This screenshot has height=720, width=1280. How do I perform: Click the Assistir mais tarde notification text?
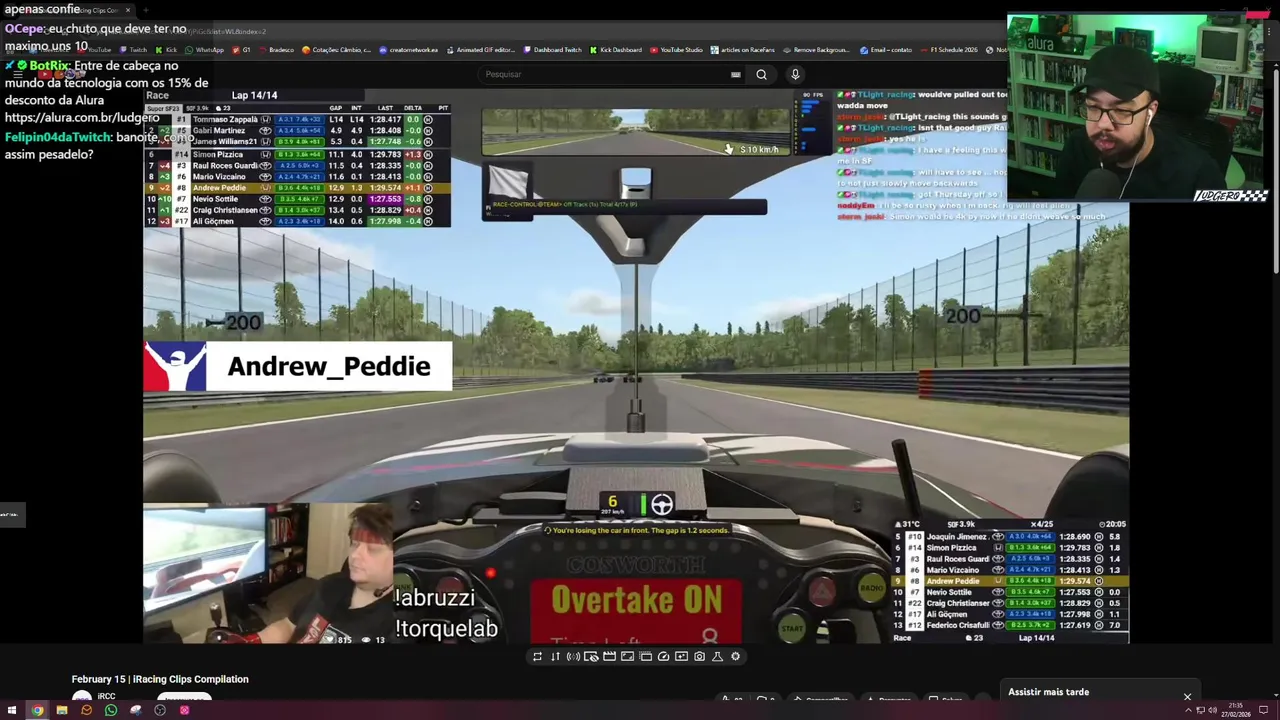pos(1048,692)
